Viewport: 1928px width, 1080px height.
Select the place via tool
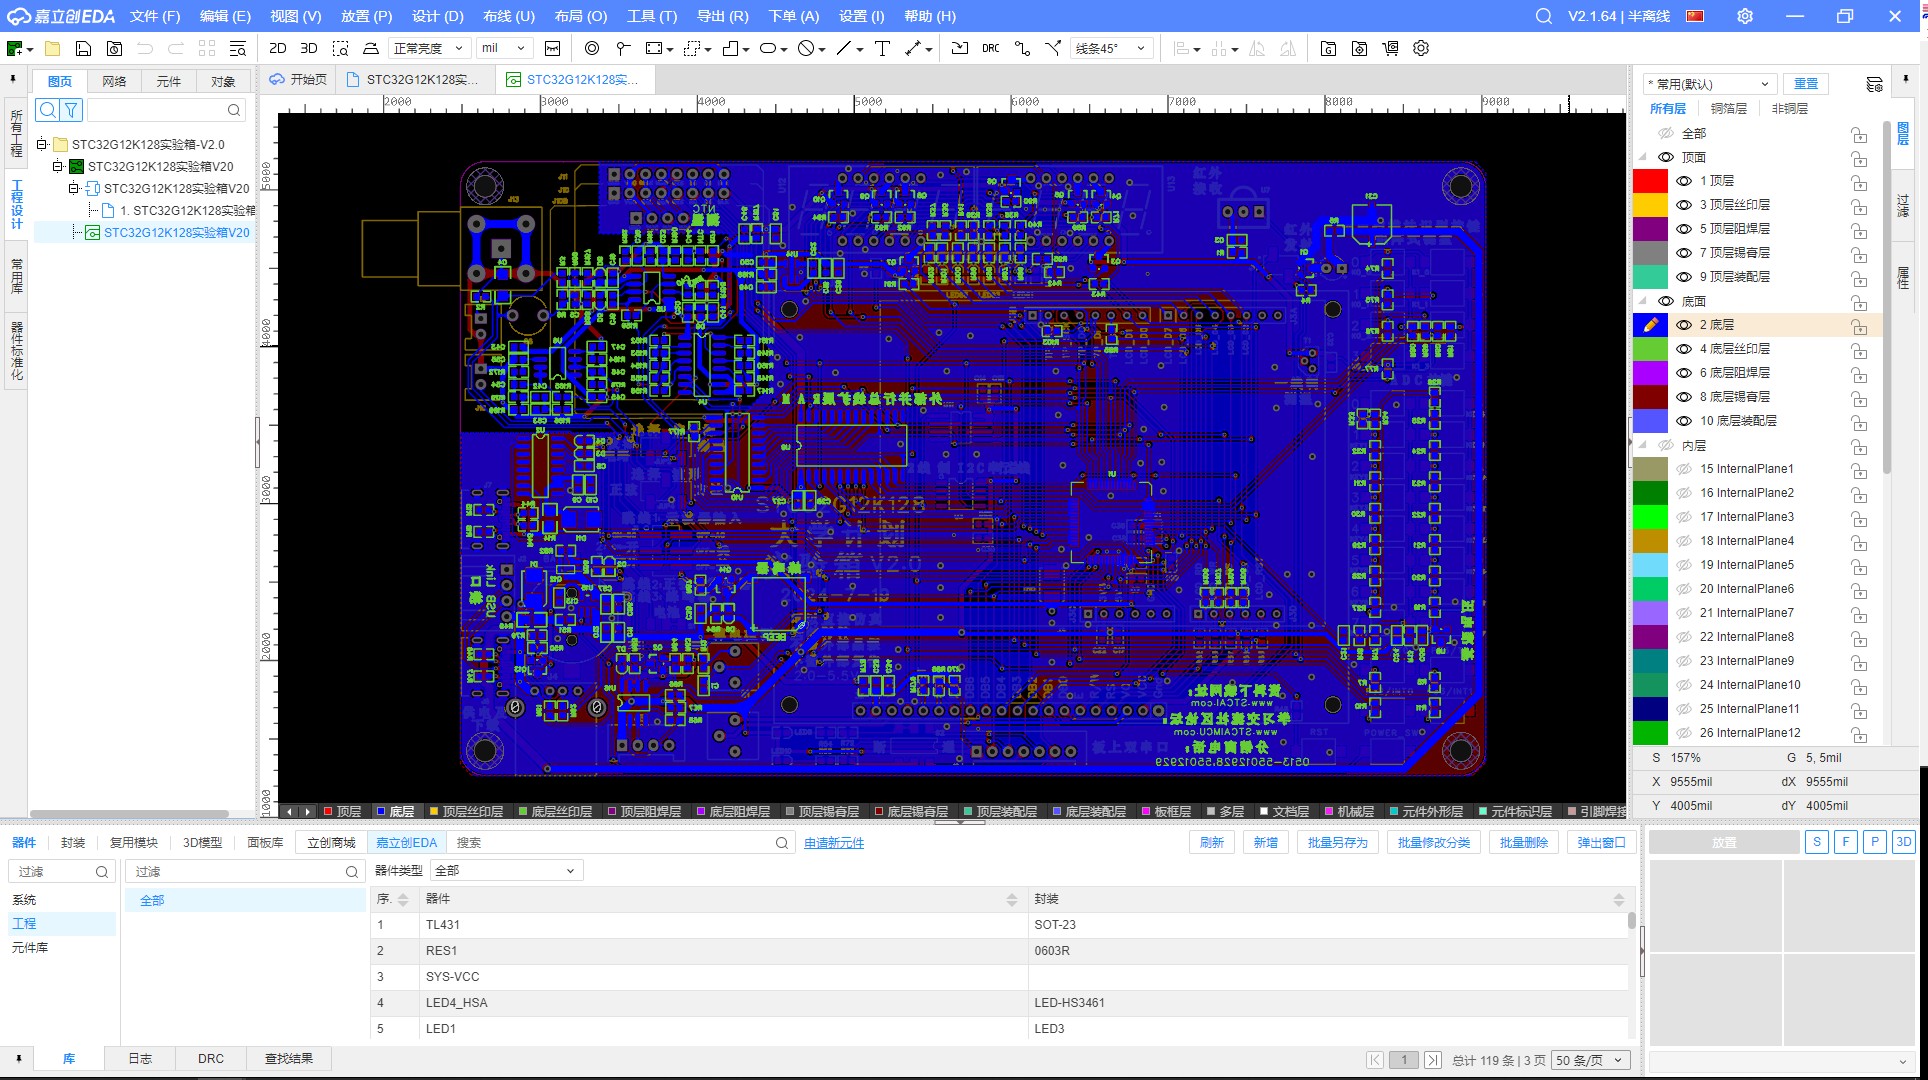tap(592, 48)
